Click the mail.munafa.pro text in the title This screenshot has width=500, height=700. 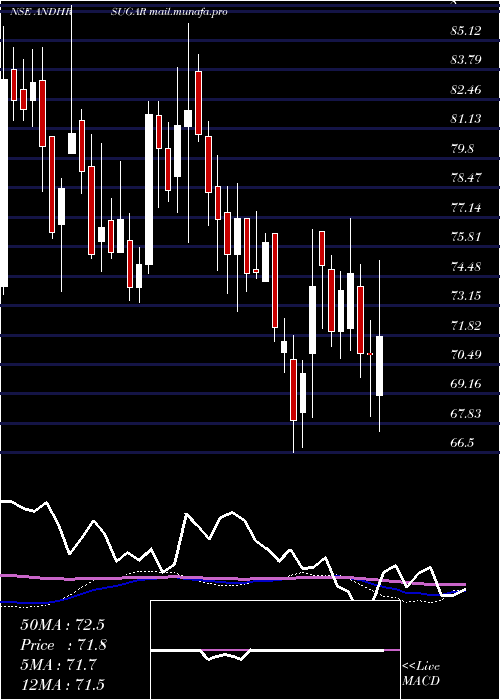click(188, 12)
